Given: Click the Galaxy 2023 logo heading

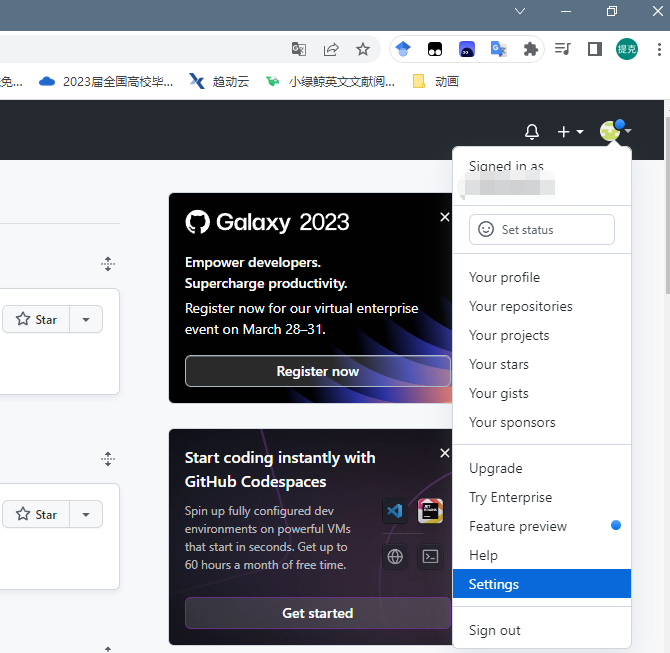Looking at the screenshot, I should (x=267, y=222).
